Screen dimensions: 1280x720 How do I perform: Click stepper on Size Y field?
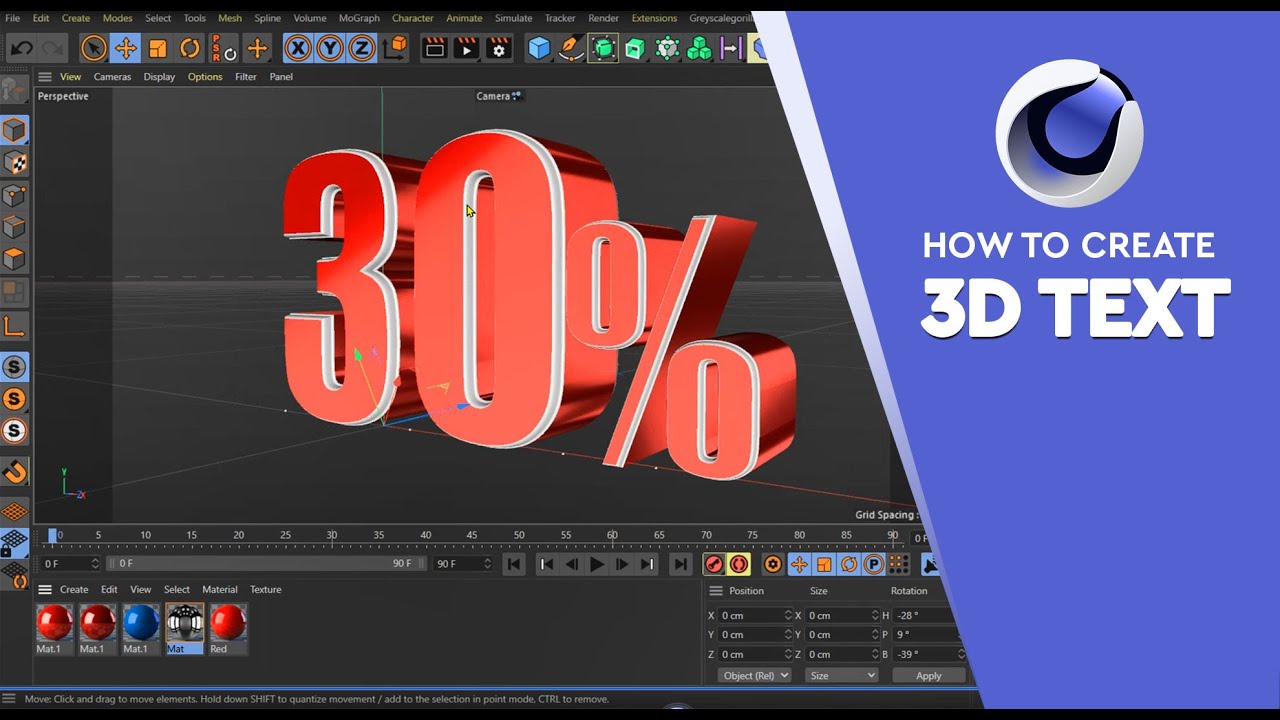click(875, 634)
